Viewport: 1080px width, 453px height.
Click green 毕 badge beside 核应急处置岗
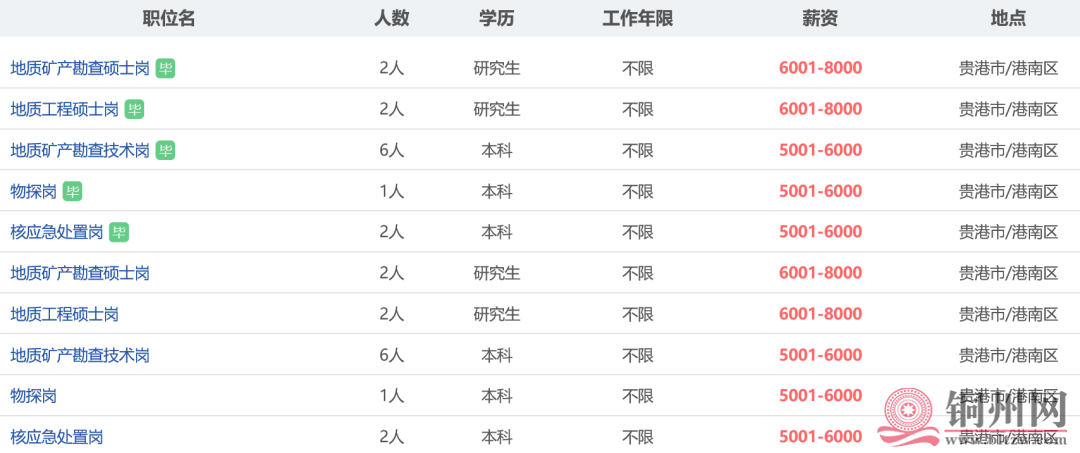pos(119,232)
